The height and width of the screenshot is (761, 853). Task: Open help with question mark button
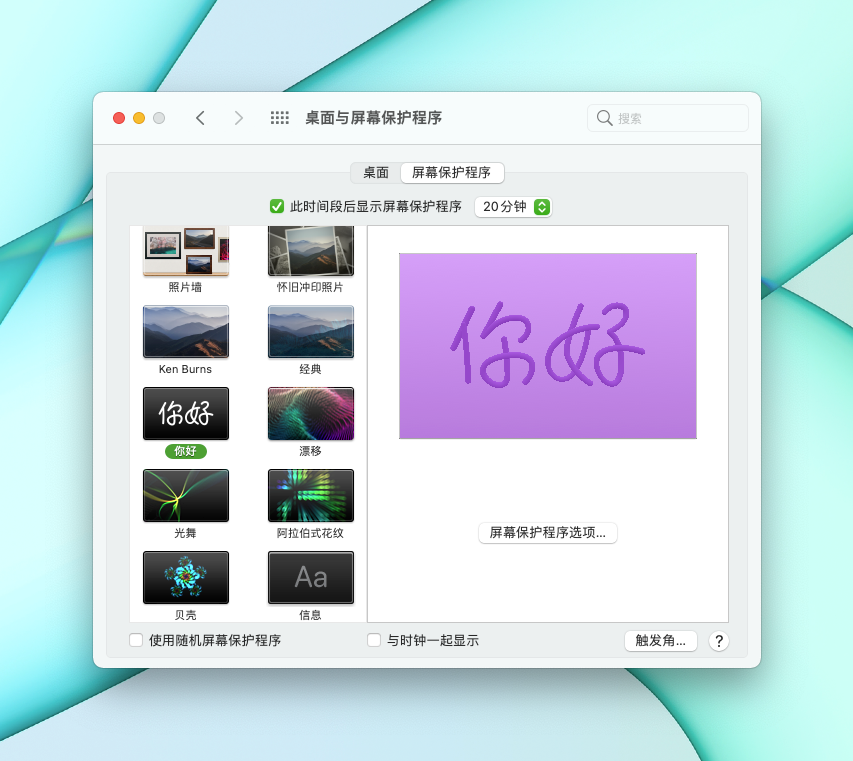(719, 641)
